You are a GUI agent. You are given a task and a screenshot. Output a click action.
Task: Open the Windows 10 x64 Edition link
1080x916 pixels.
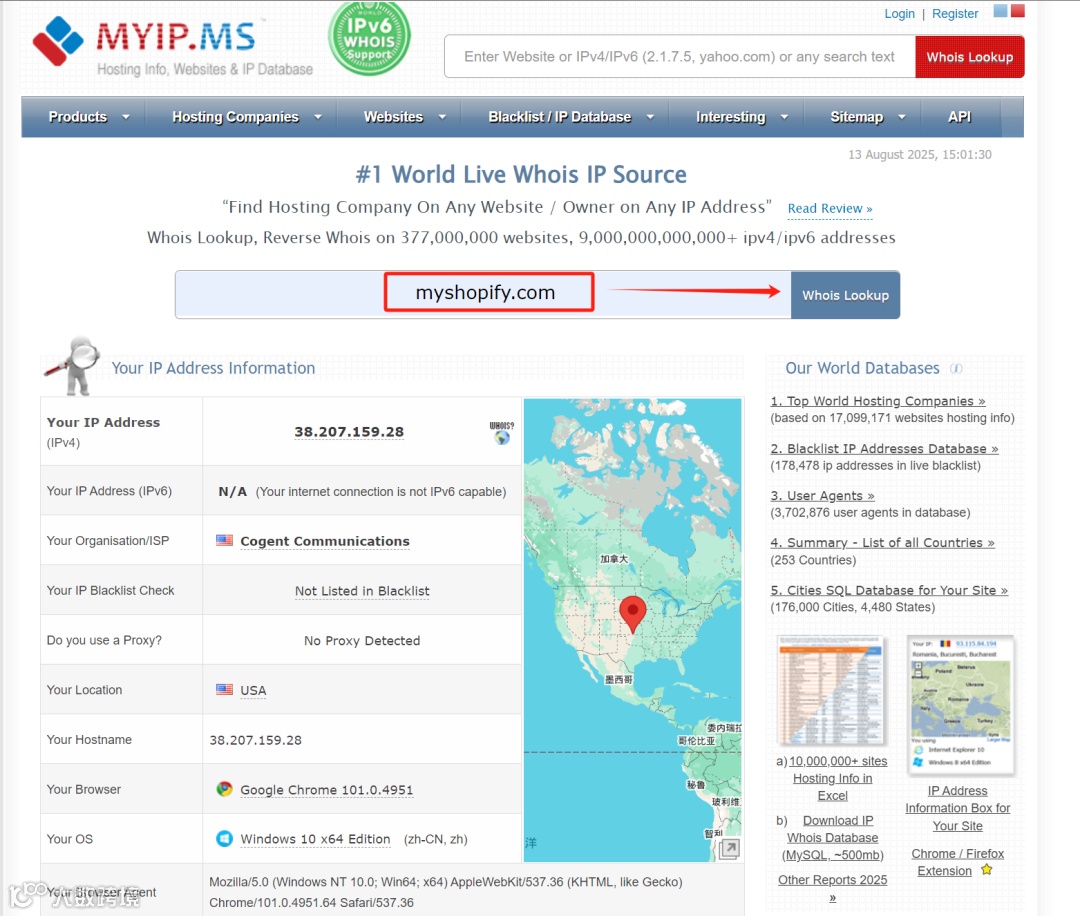[x=315, y=840]
